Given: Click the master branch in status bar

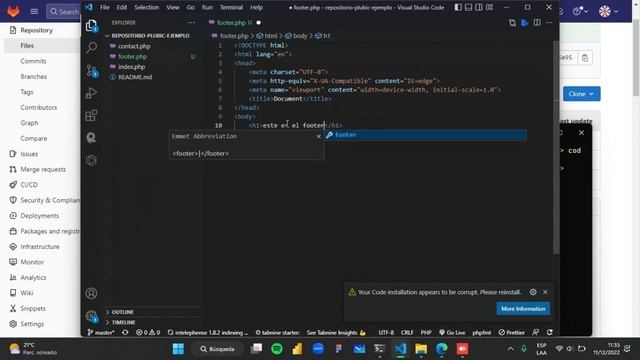Looking at the screenshot, I should (x=101, y=333).
